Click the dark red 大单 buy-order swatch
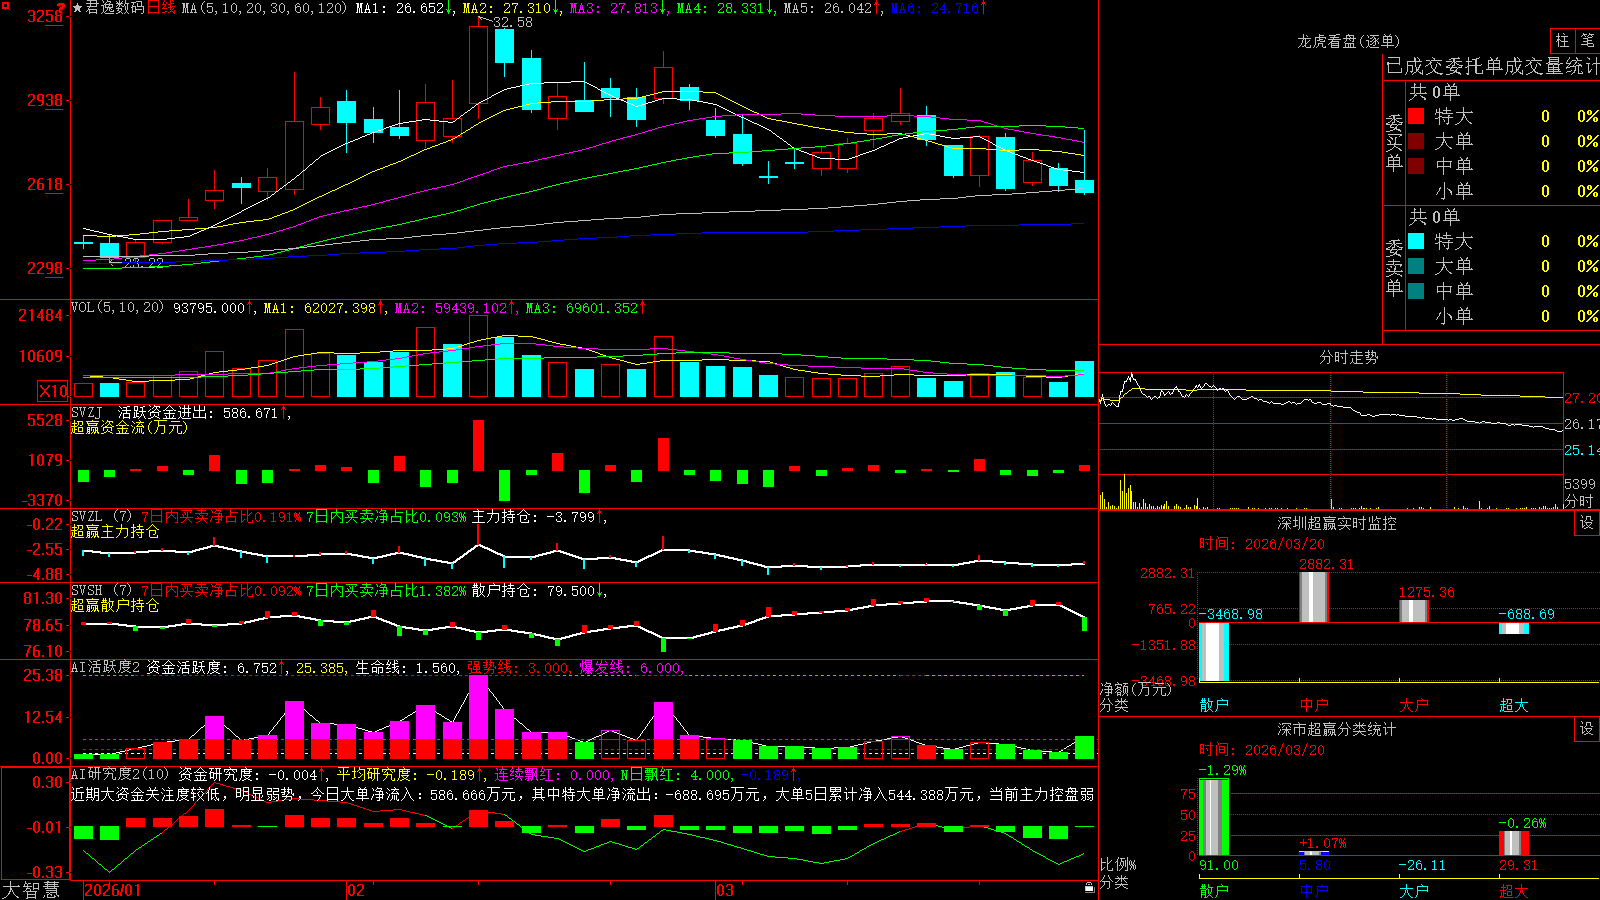Image resolution: width=1600 pixels, height=900 pixels. point(1416,141)
